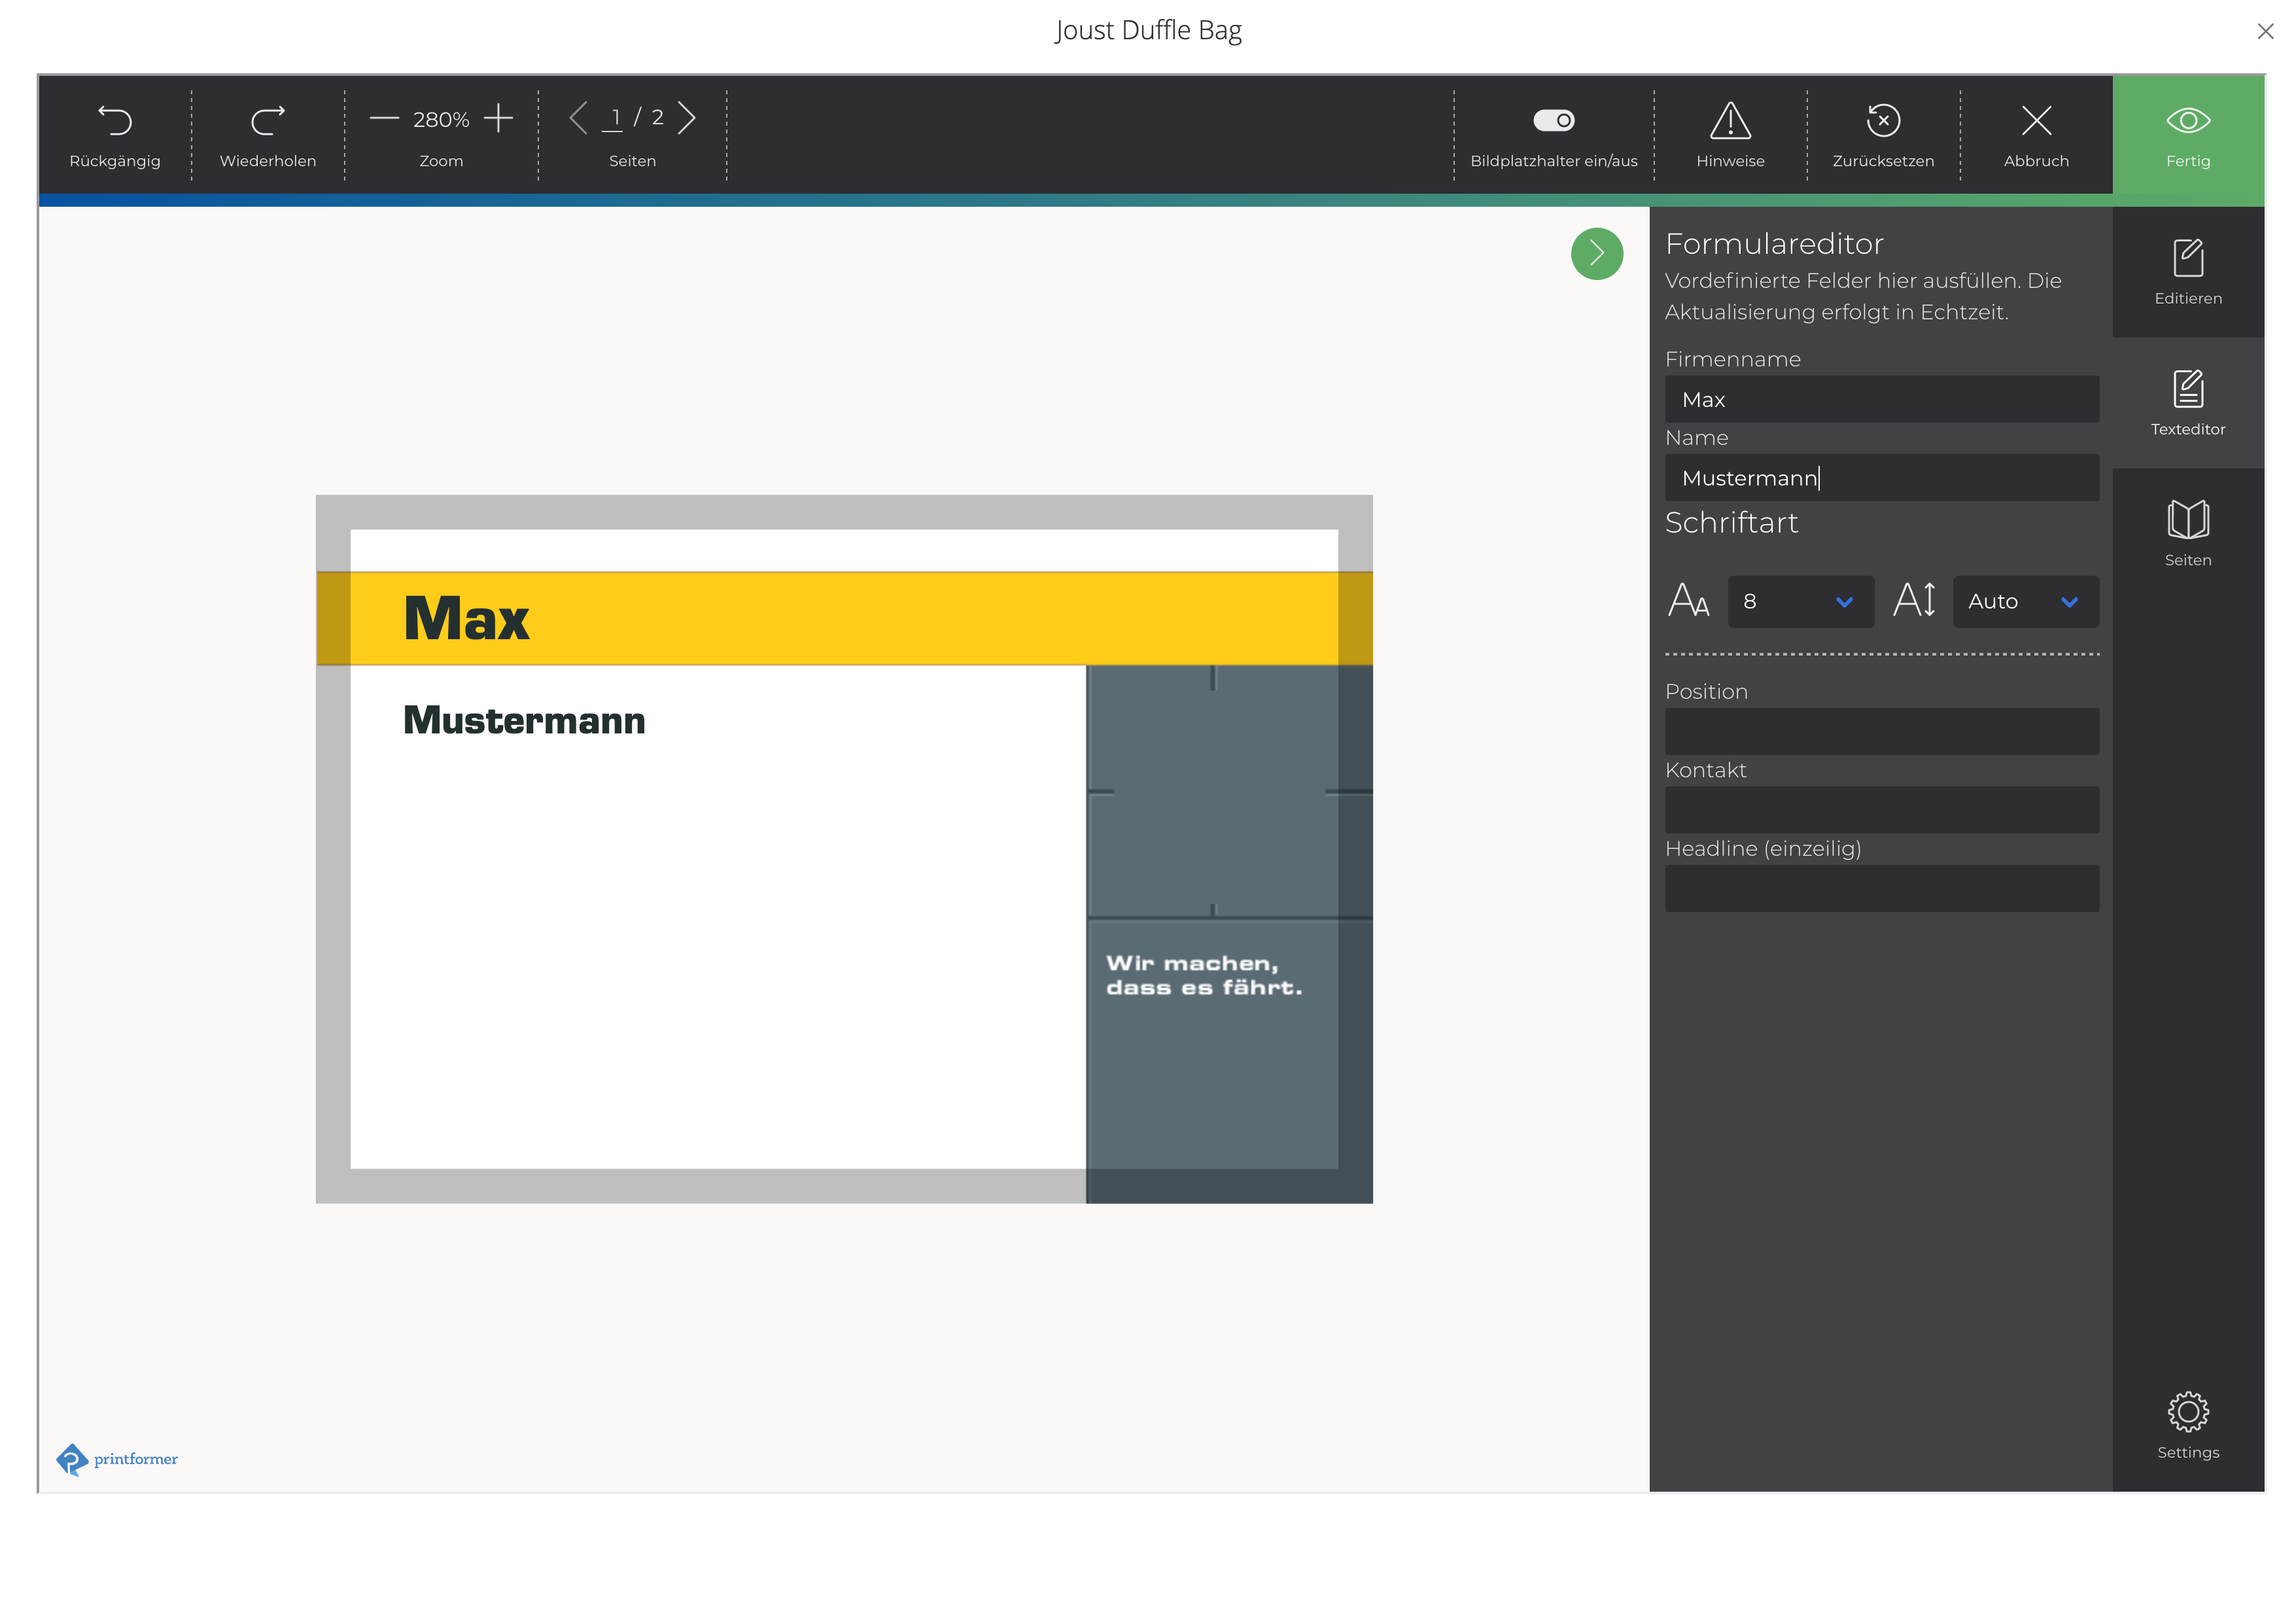Click the Position input field

1881,732
